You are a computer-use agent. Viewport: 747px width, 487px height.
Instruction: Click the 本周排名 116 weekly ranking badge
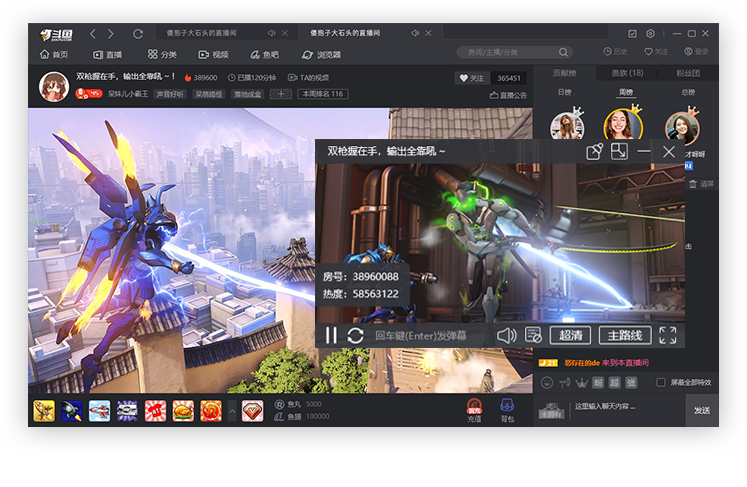point(323,94)
